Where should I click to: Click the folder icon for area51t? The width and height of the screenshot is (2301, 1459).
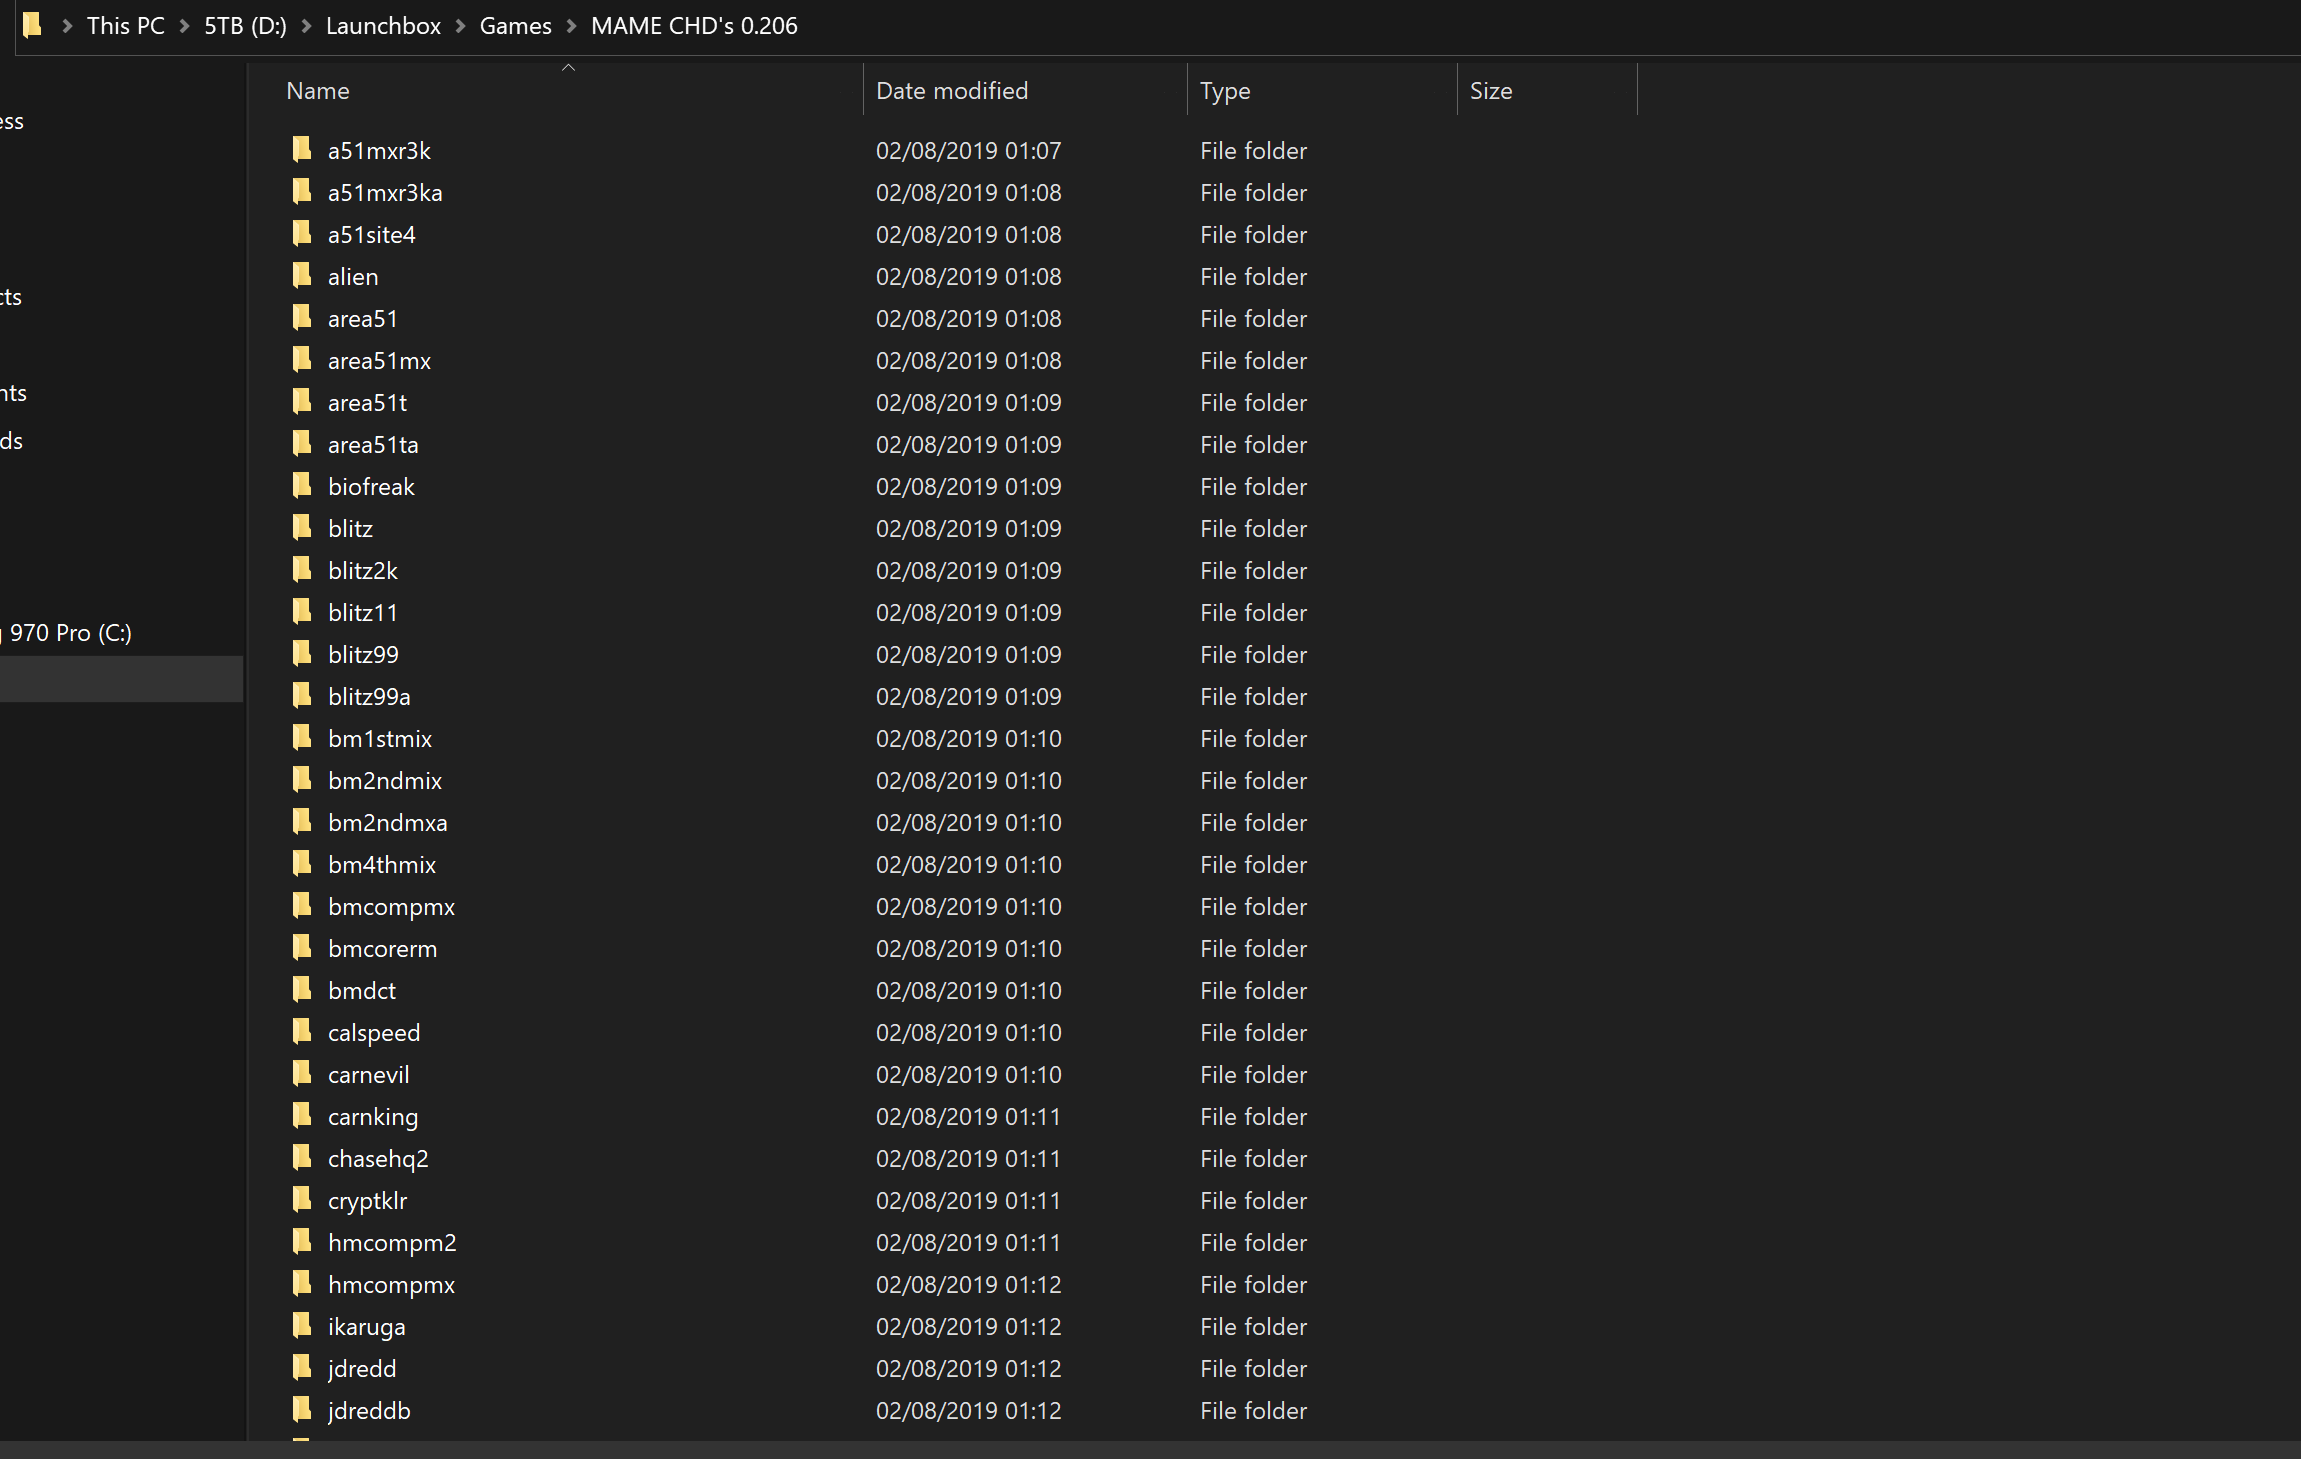302,402
